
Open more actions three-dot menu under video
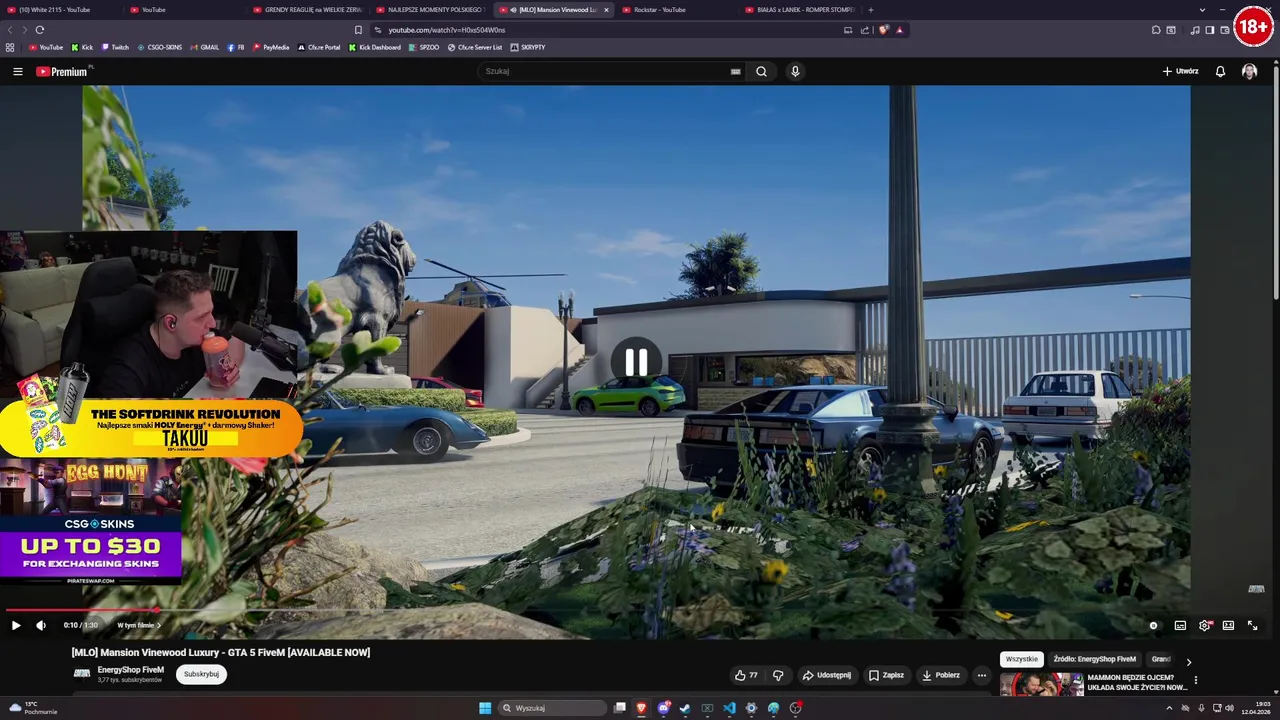pos(981,675)
